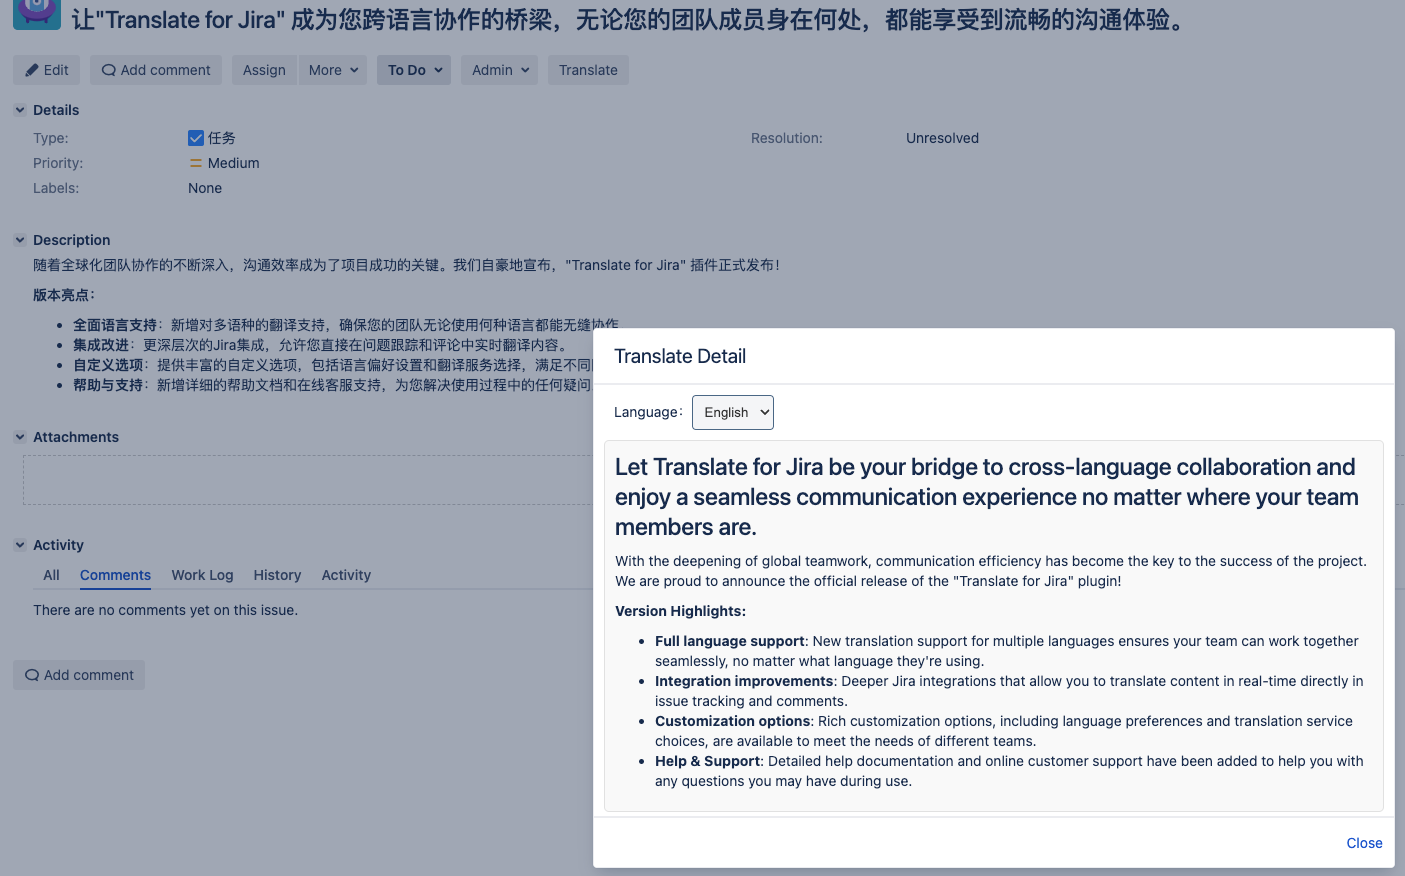
Task: Click the None labels value
Action: (205, 188)
